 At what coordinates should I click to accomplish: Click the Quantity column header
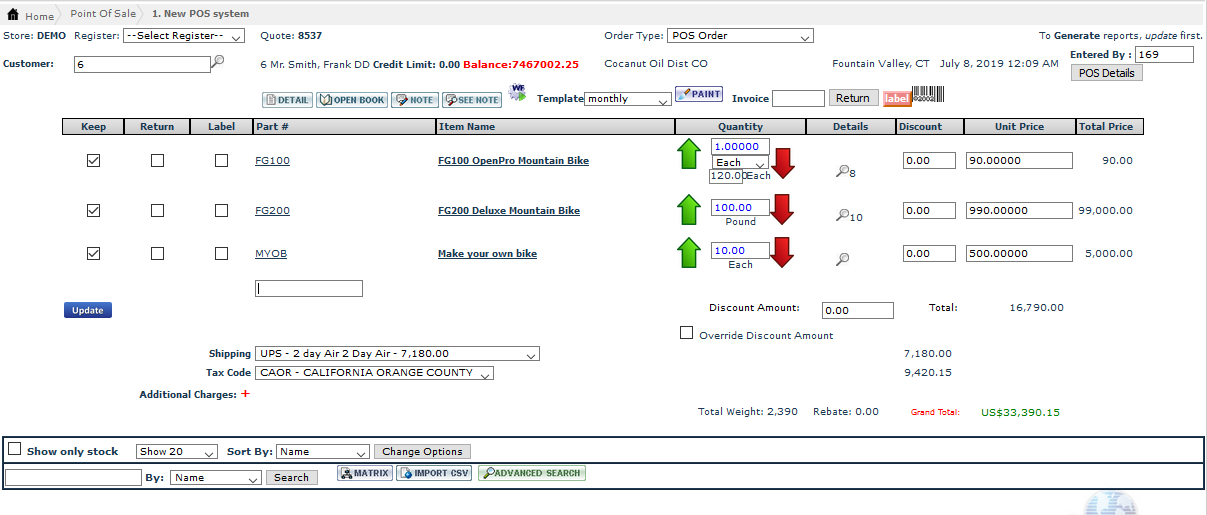(740, 127)
